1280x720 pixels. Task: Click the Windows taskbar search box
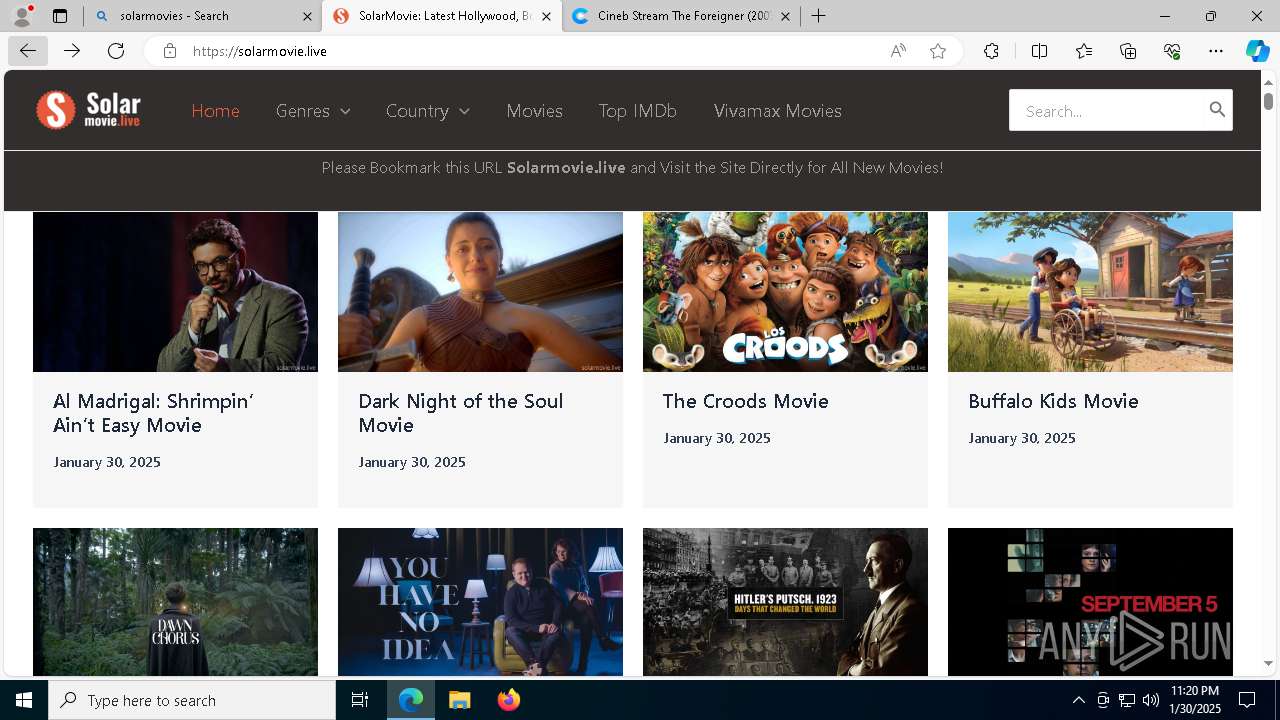[192, 700]
